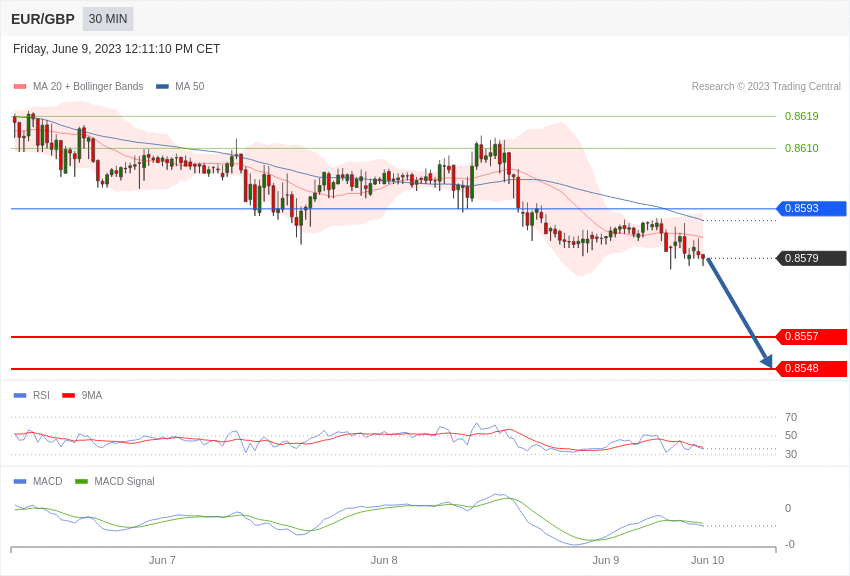This screenshot has height=576, width=850.
Task: Click the RSI legend label
Action: 41,395
